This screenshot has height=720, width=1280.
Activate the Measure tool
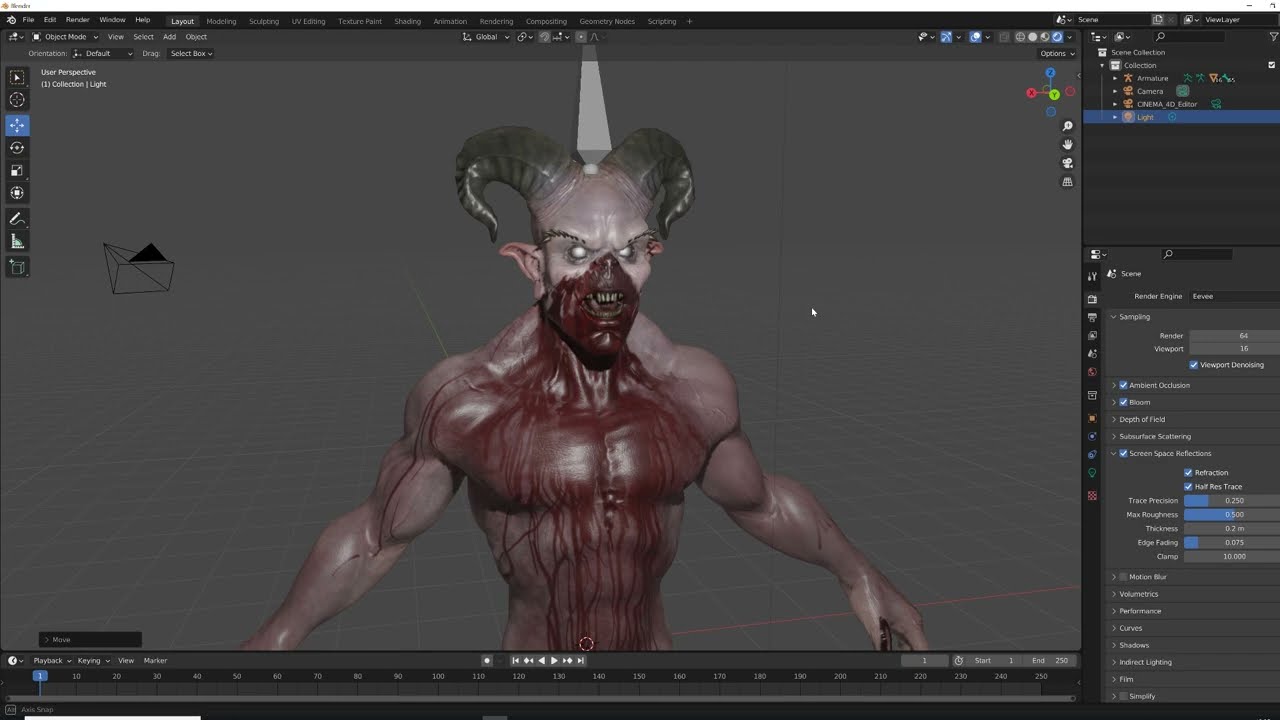coord(17,241)
